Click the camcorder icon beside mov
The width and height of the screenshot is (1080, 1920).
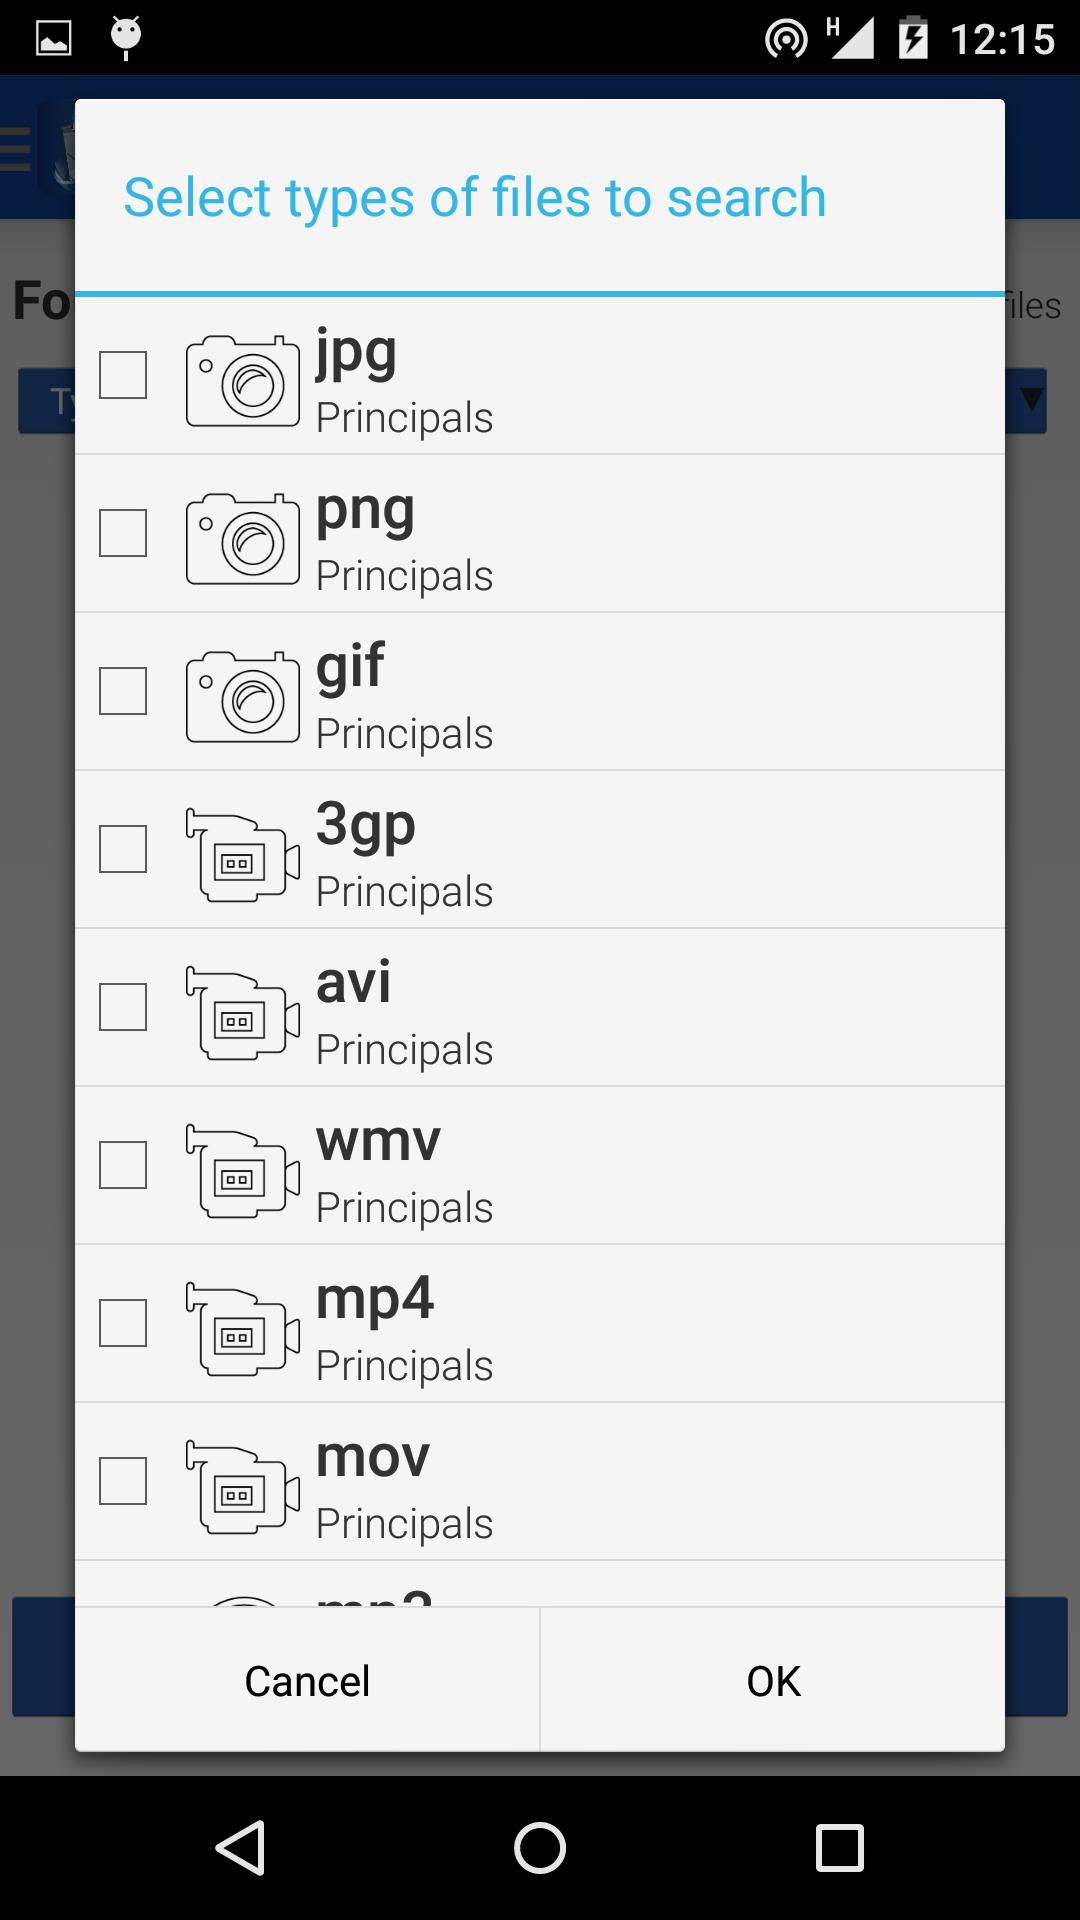click(243, 1487)
